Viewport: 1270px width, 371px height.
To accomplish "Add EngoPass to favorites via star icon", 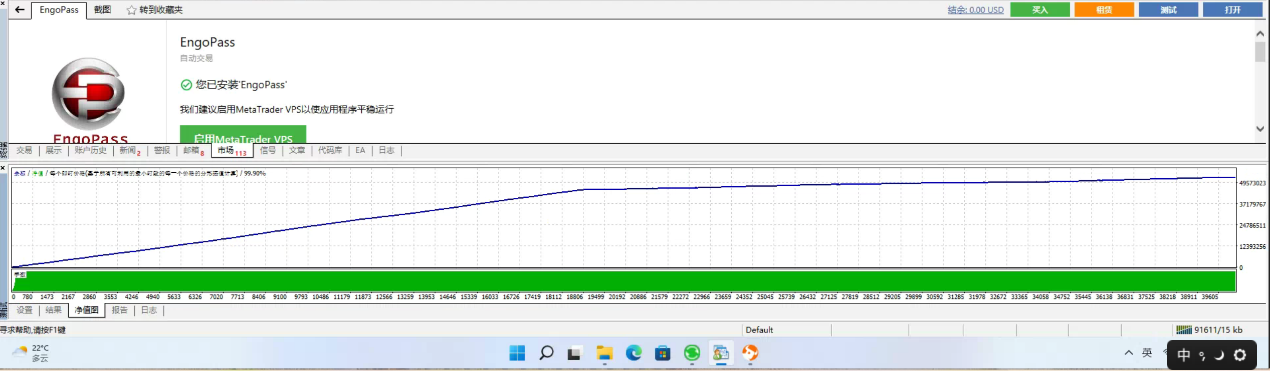I will 132,10.
